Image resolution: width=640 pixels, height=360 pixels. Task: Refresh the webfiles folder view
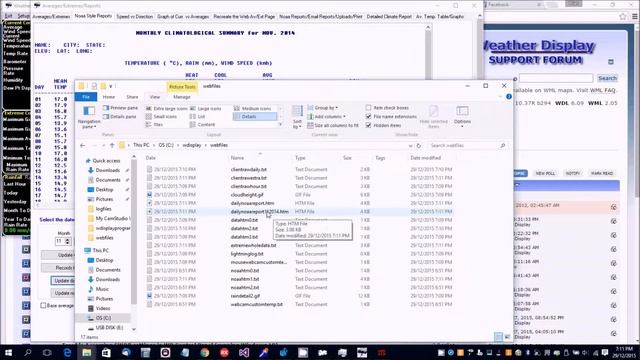[419, 145]
